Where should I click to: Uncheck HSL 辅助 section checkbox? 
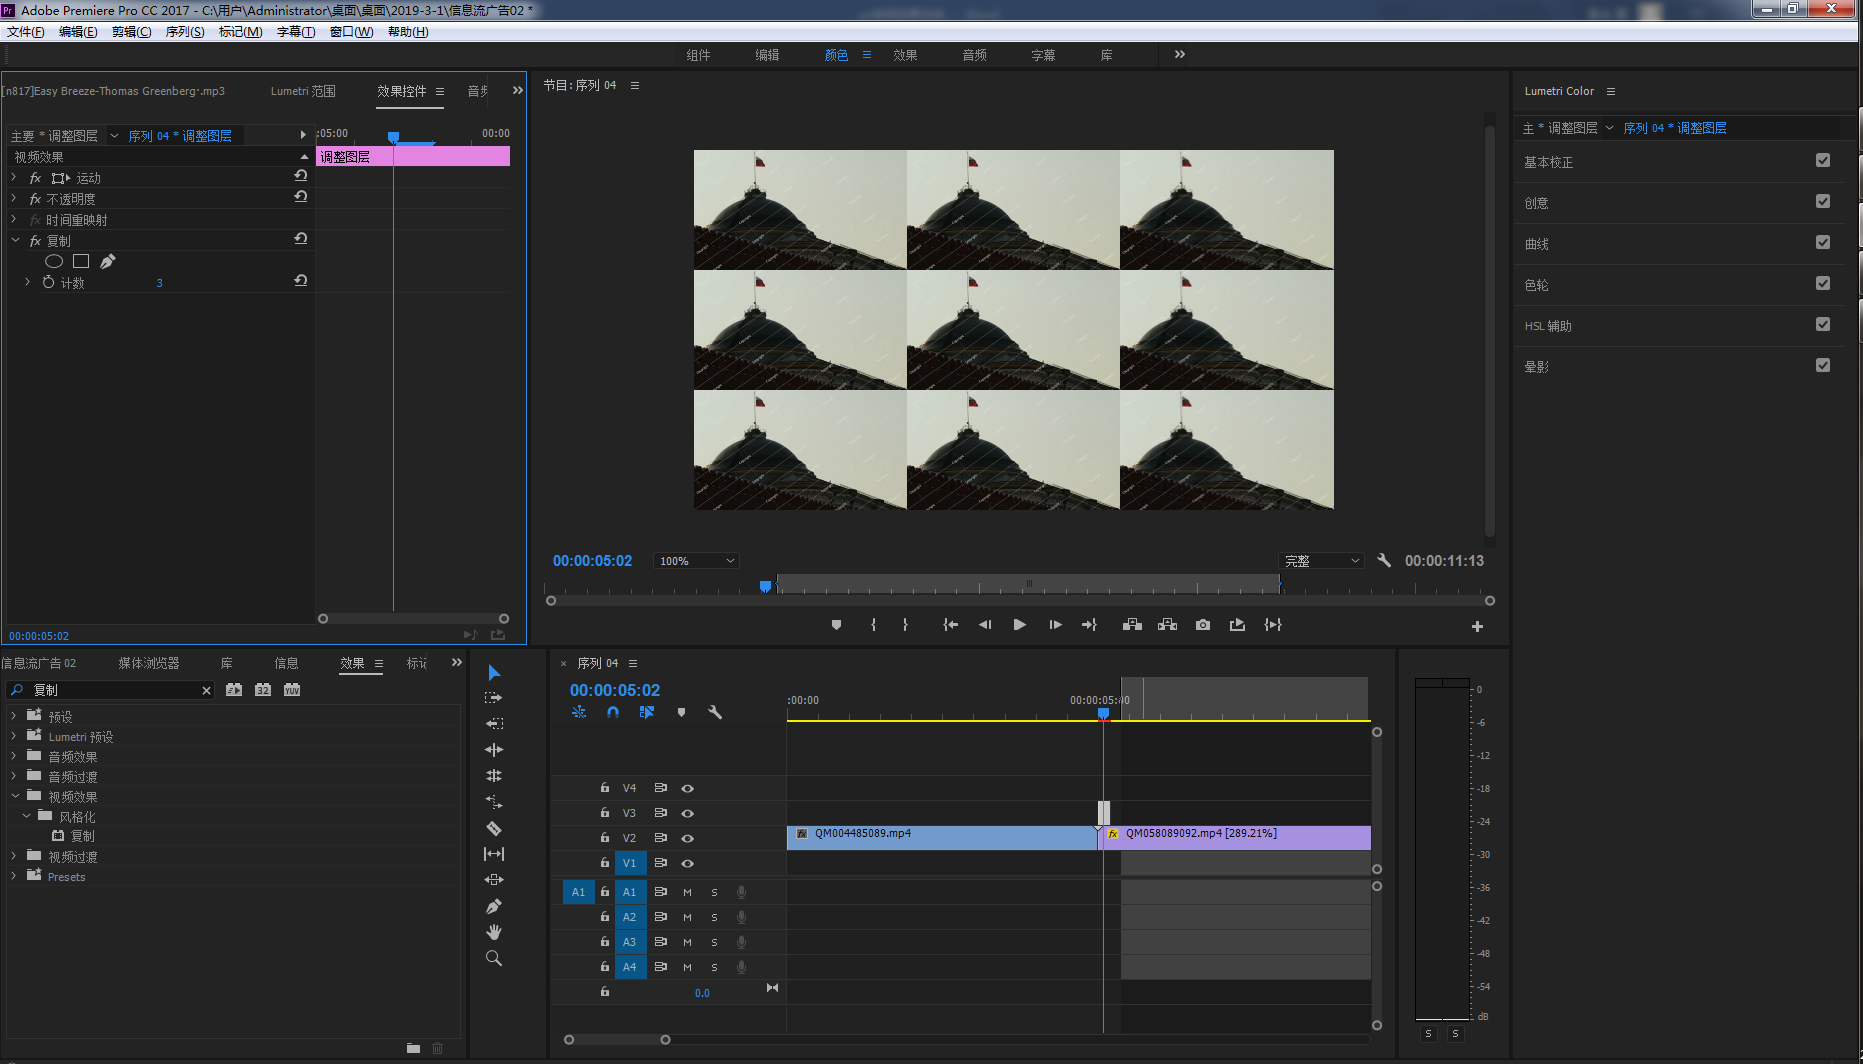[x=1823, y=324]
